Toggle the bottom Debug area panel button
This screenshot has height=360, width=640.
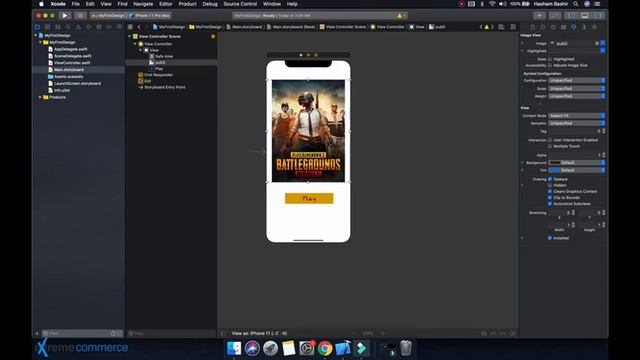pyautogui.click(x=585, y=16)
